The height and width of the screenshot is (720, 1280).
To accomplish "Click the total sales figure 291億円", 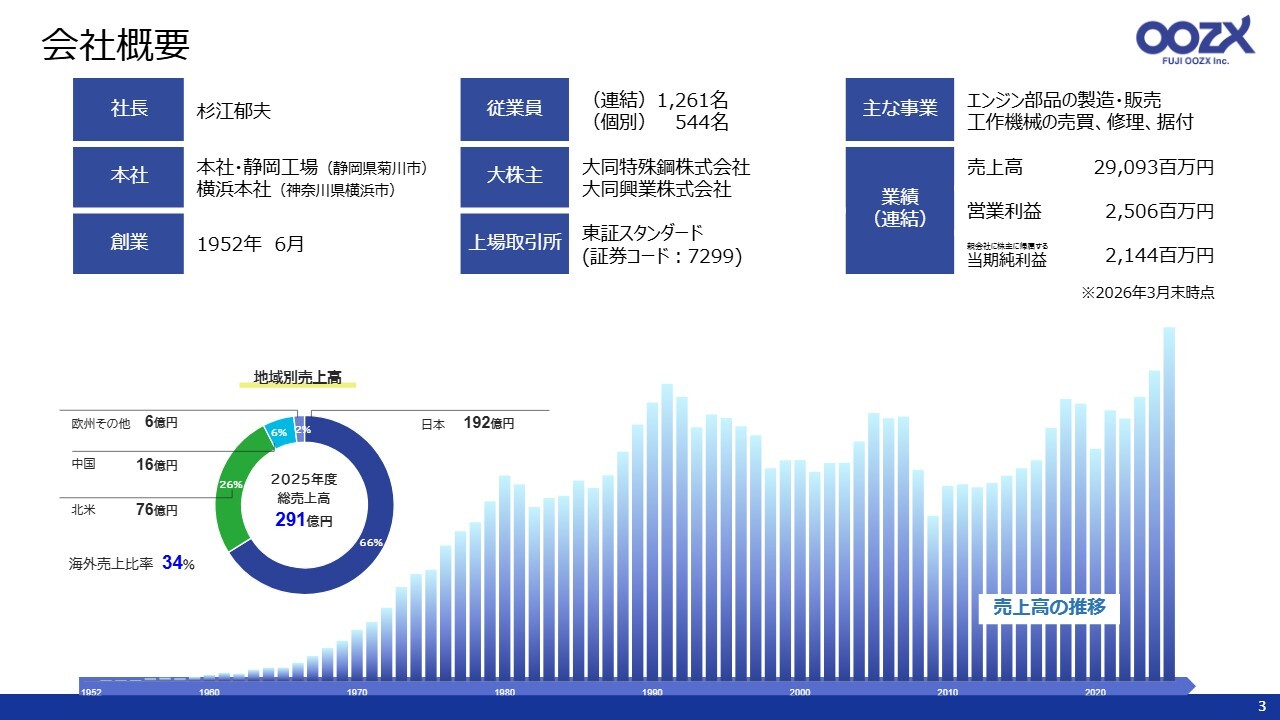I will [x=303, y=520].
